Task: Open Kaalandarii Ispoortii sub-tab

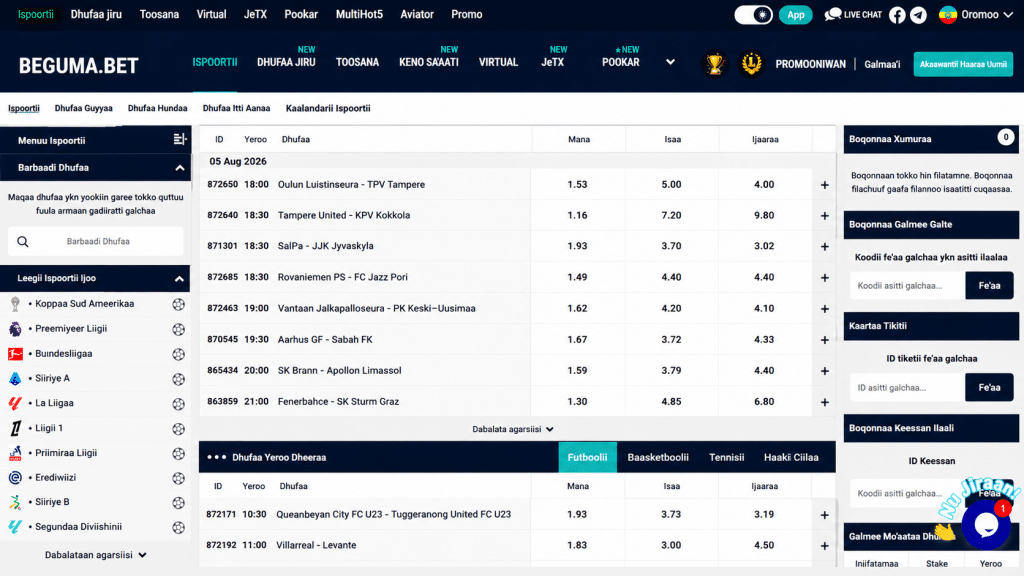Action: [328, 108]
